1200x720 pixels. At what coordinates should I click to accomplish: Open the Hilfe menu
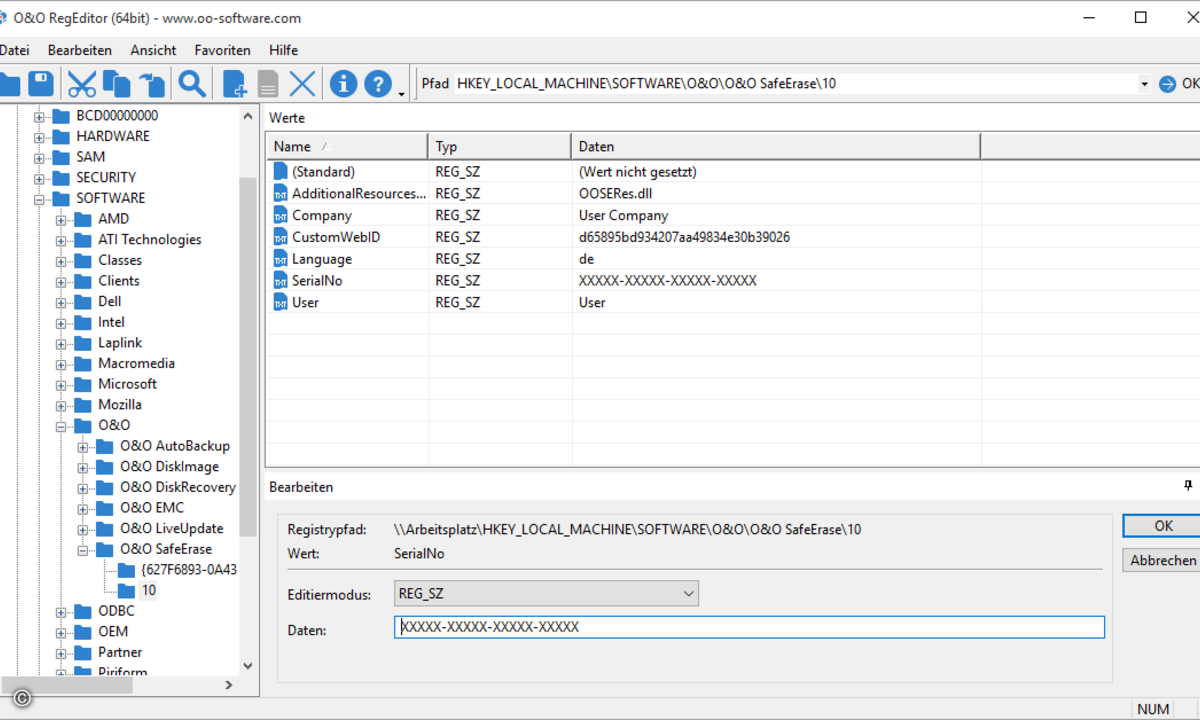[283, 50]
